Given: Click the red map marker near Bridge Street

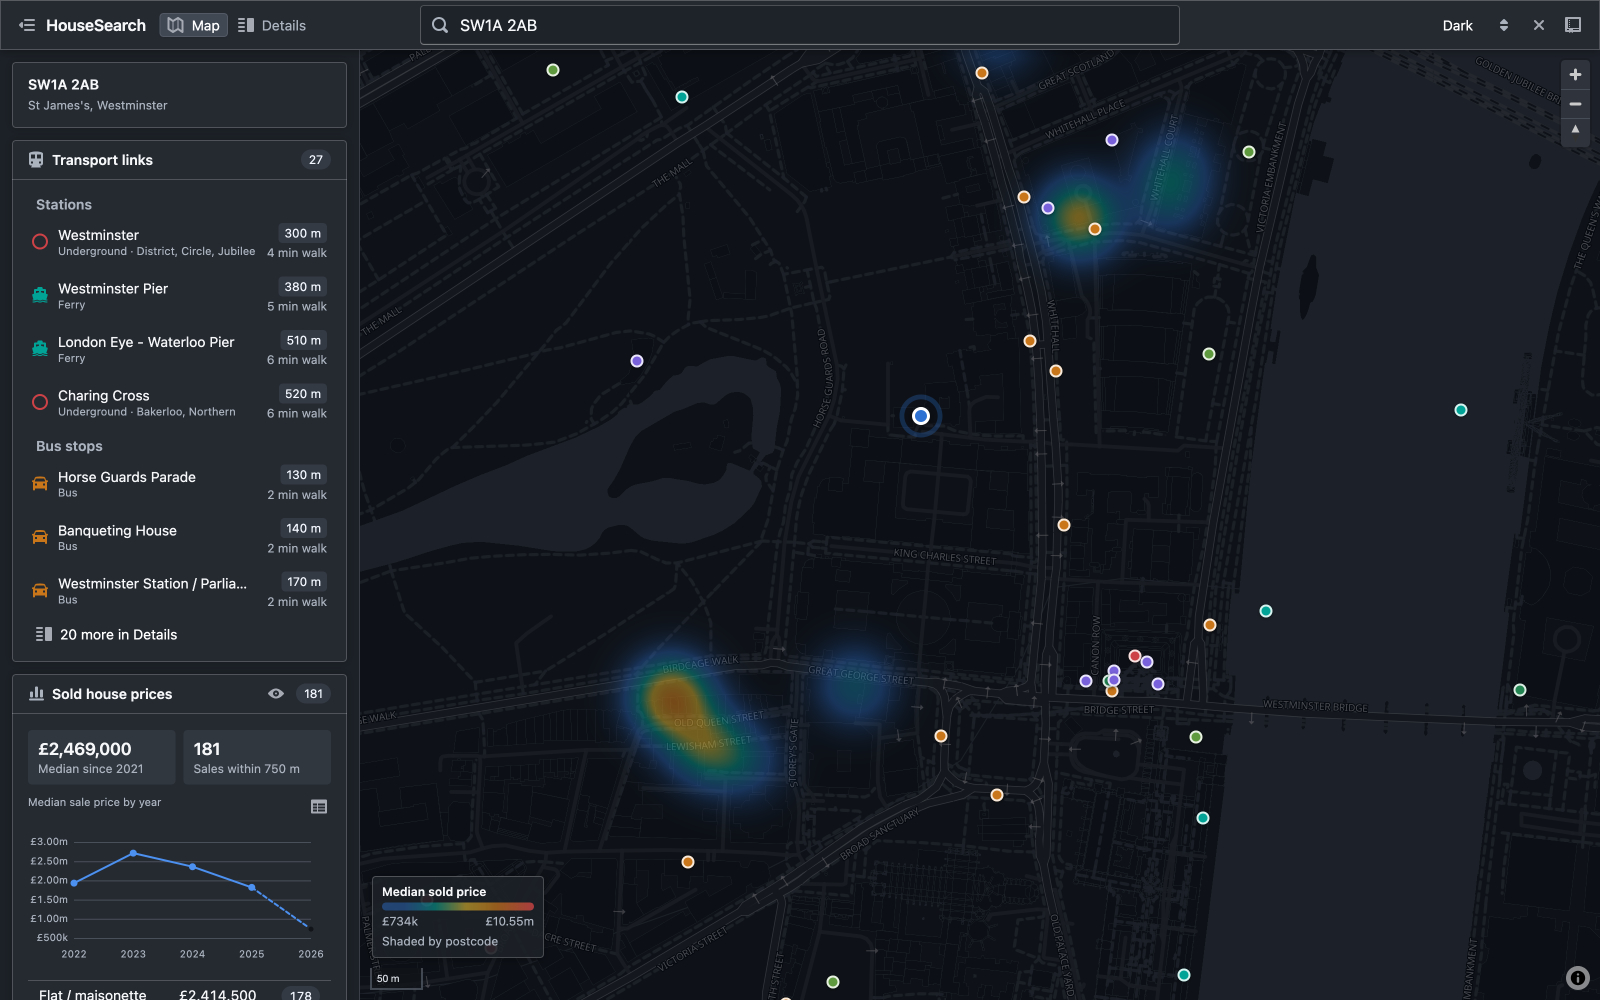Looking at the screenshot, I should (x=1134, y=656).
